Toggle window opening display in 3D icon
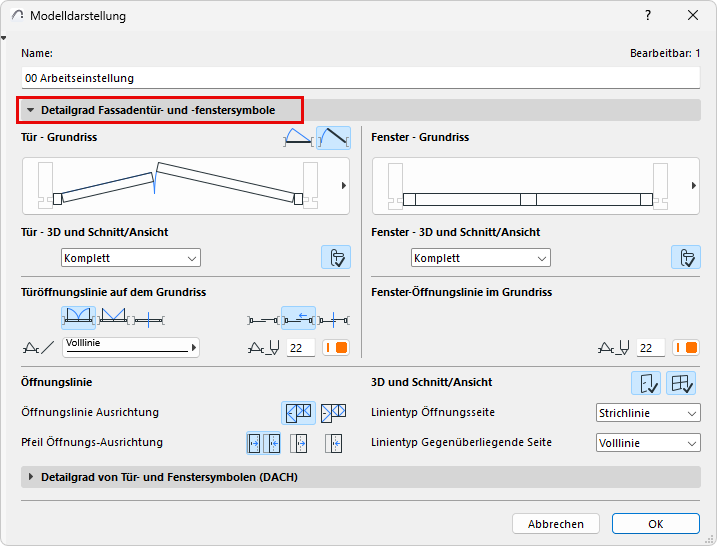Screen dimensions: 717x546 (681, 383)
